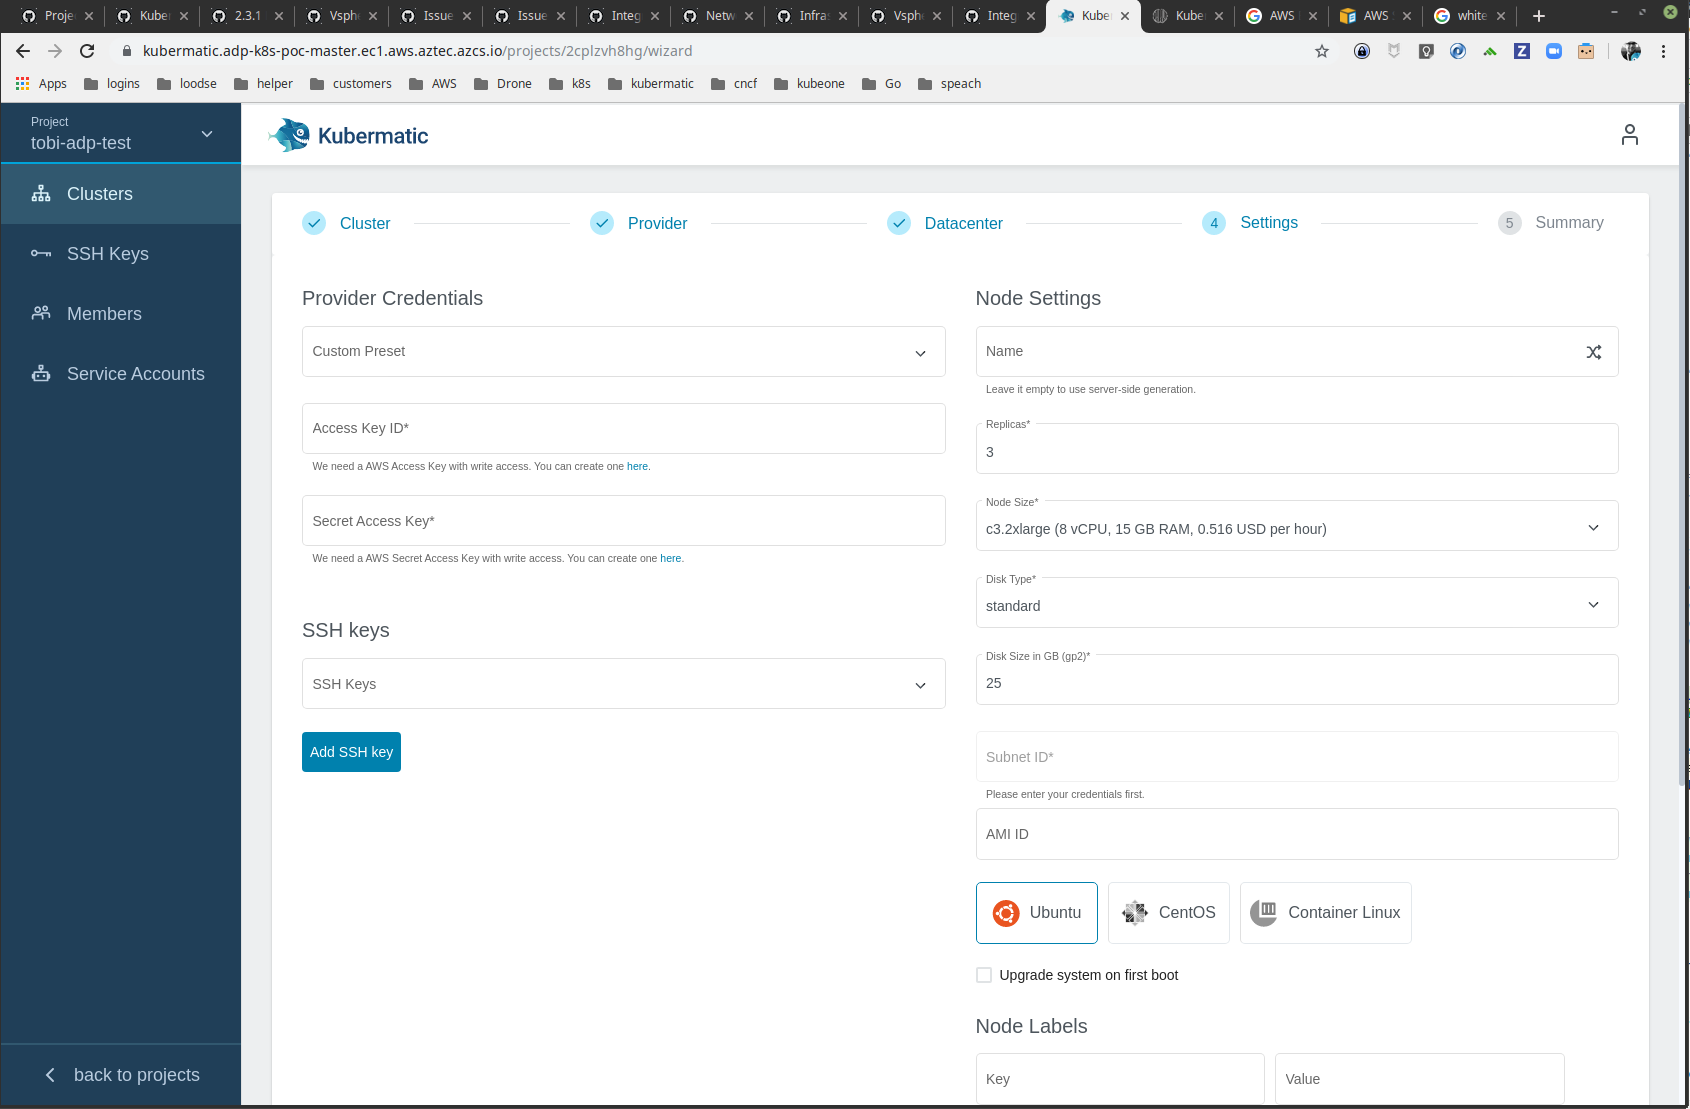Switch to the white browser tab
Screen dimensions: 1690x1109
pos(1470,16)
